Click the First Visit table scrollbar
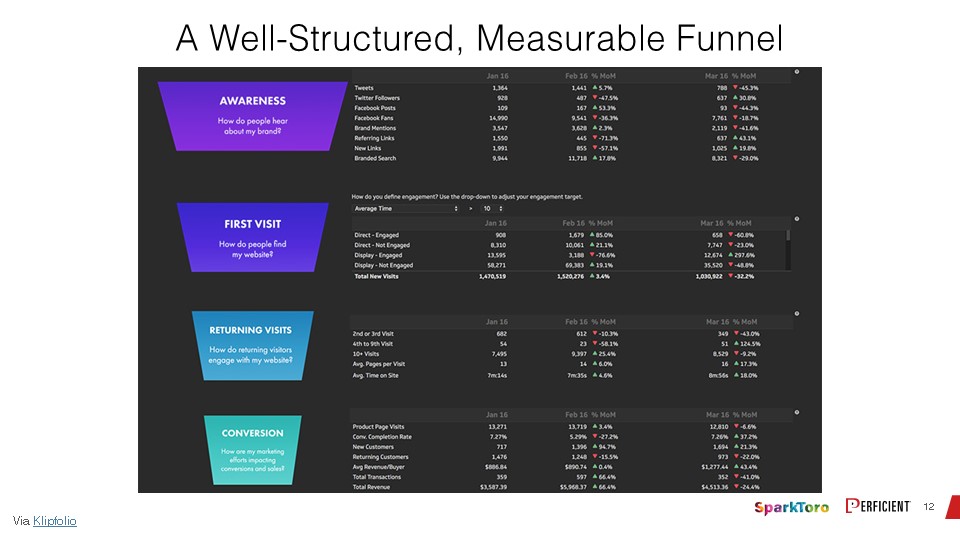 [788, 249]
